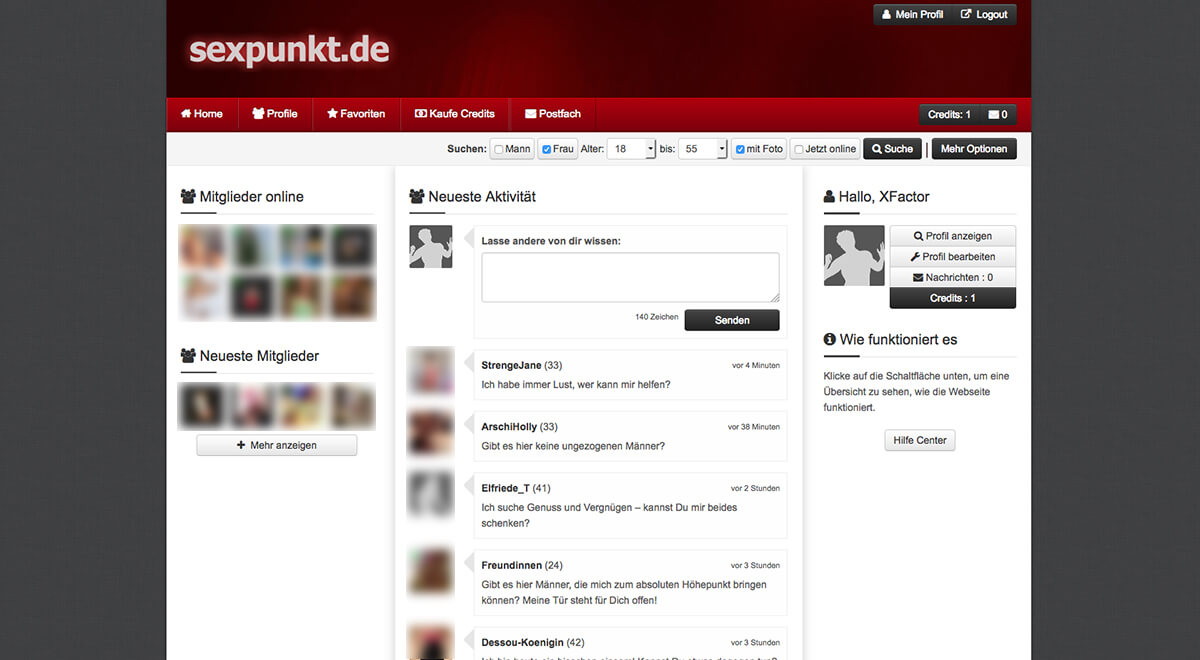Click the group icon beside Neueste Mitglieder
This screenshot has width=1200, height=660.
pos(188,356)
